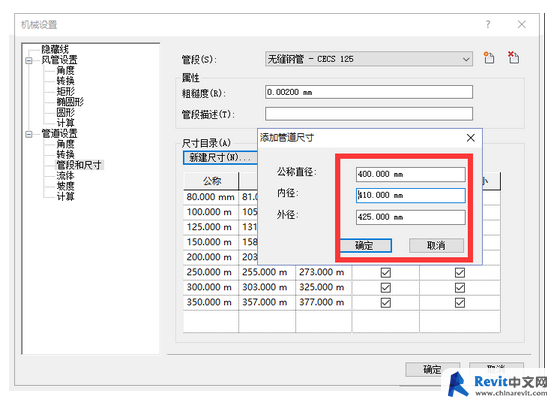Toggle second checkbox in the 300.000 row
The image size is (558, 405).
tap(460, 288)
